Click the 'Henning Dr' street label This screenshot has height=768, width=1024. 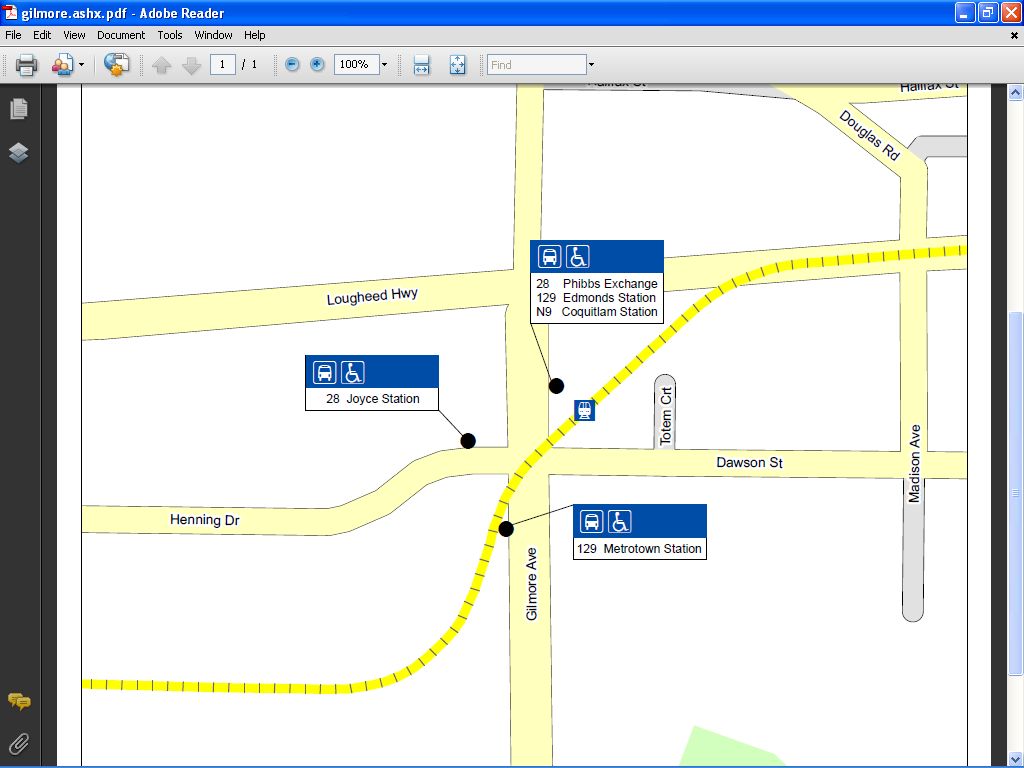tap(204, 520)
